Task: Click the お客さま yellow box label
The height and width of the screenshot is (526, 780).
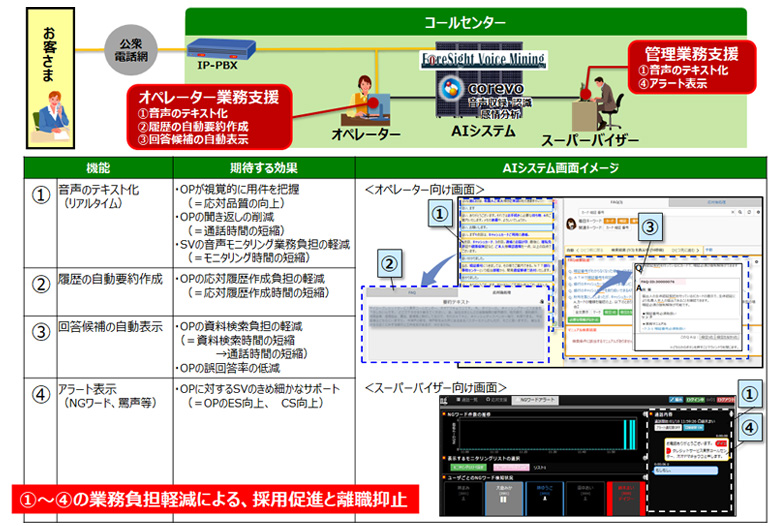Action: 49,55
